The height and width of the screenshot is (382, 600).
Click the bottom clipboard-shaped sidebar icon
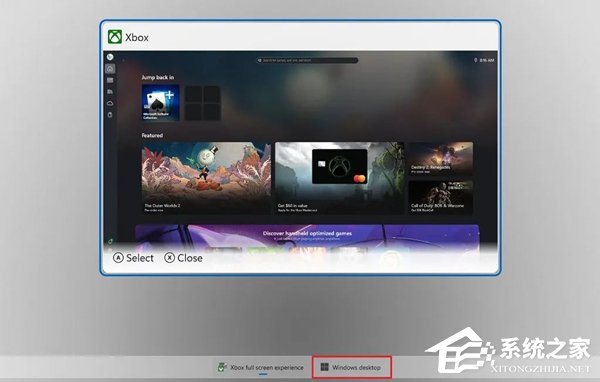tap(110, 115)
